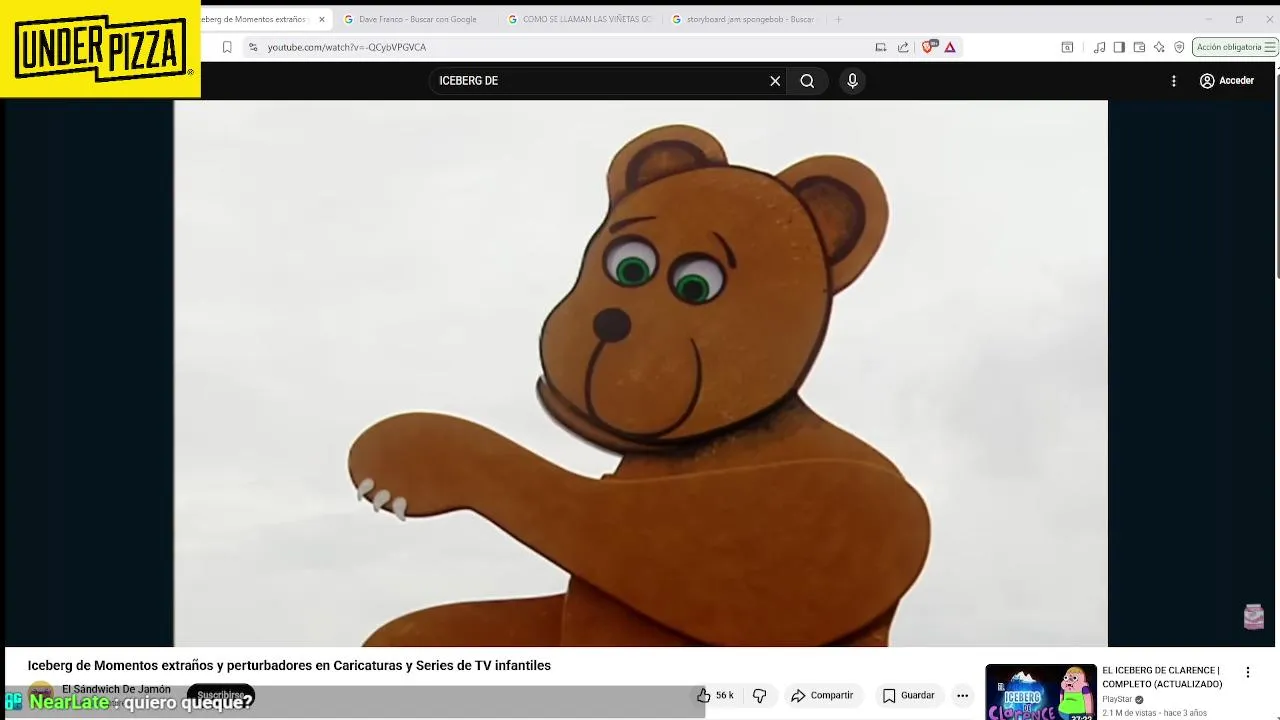Open options for the Clarence iceberg suggestion
The height and width of the screenshot is (720, 1280).
[x=1247, y=672]
